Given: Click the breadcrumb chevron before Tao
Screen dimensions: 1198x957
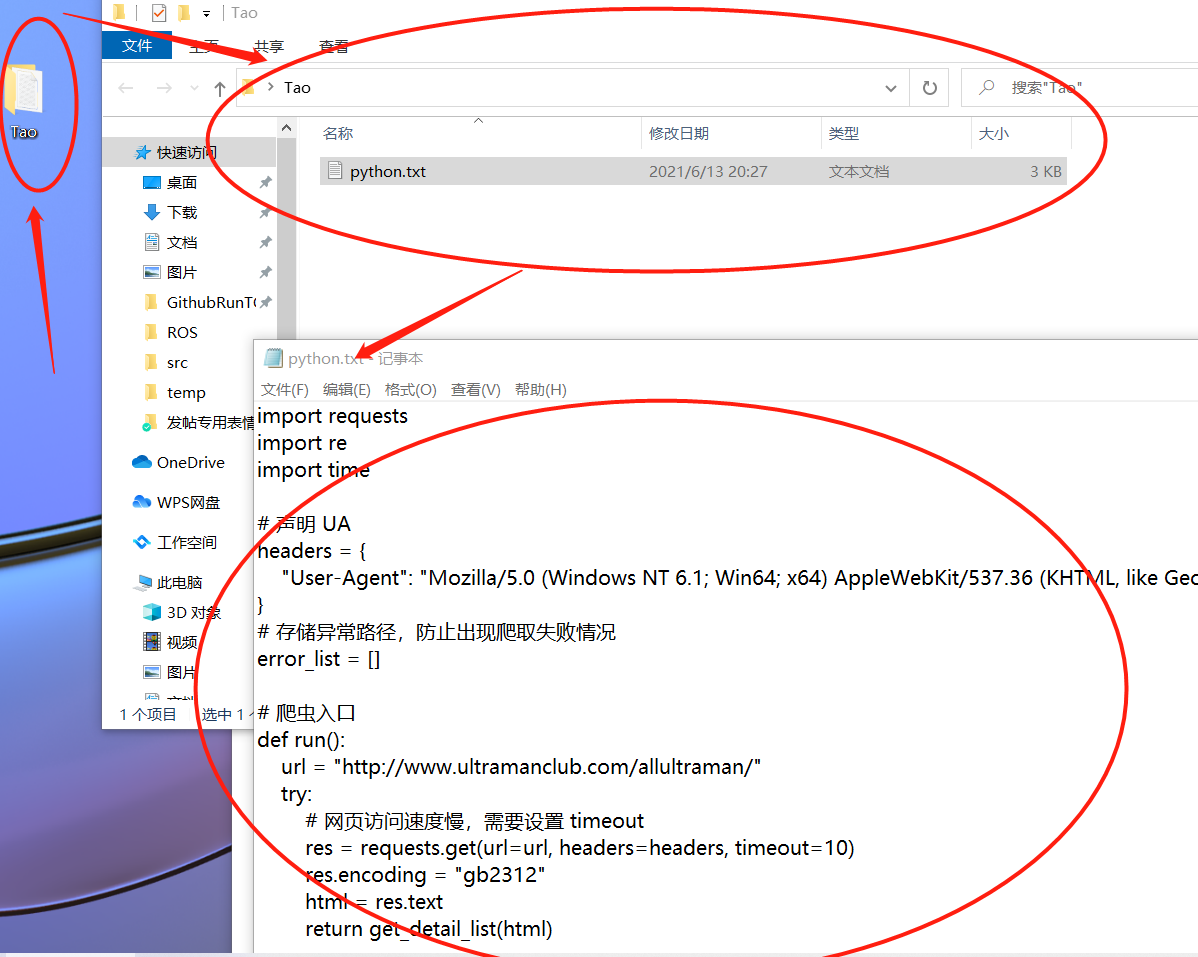Looking at the screenshot, I should [270, 87].
